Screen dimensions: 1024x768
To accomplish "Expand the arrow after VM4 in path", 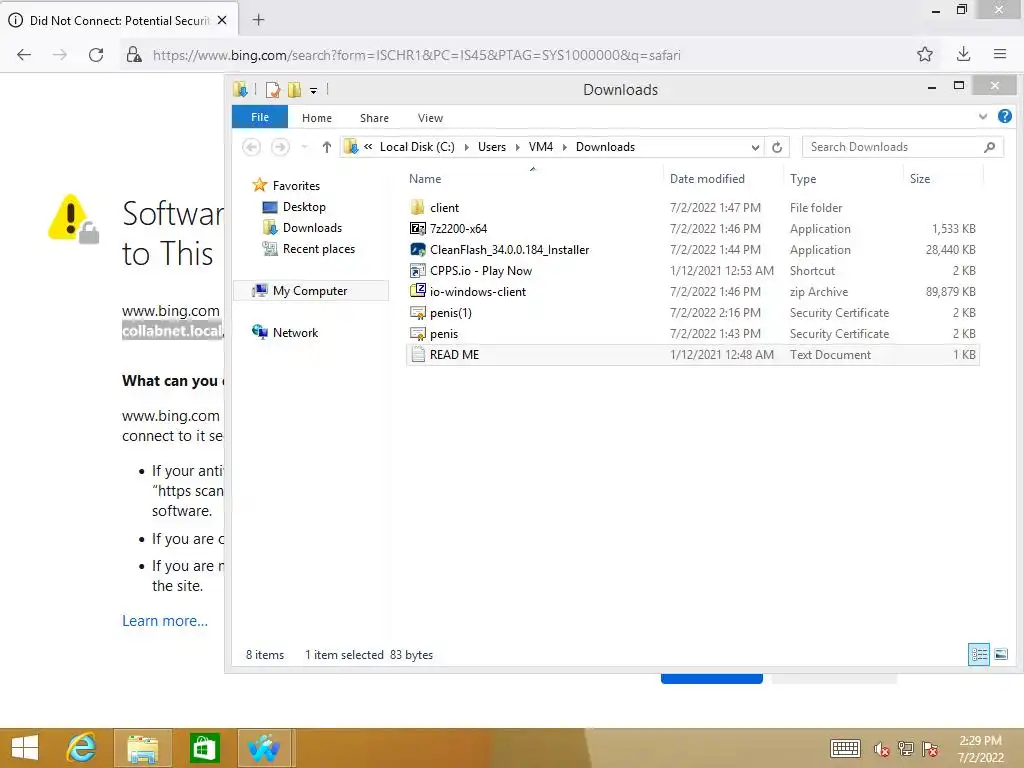I will [565, 147].
